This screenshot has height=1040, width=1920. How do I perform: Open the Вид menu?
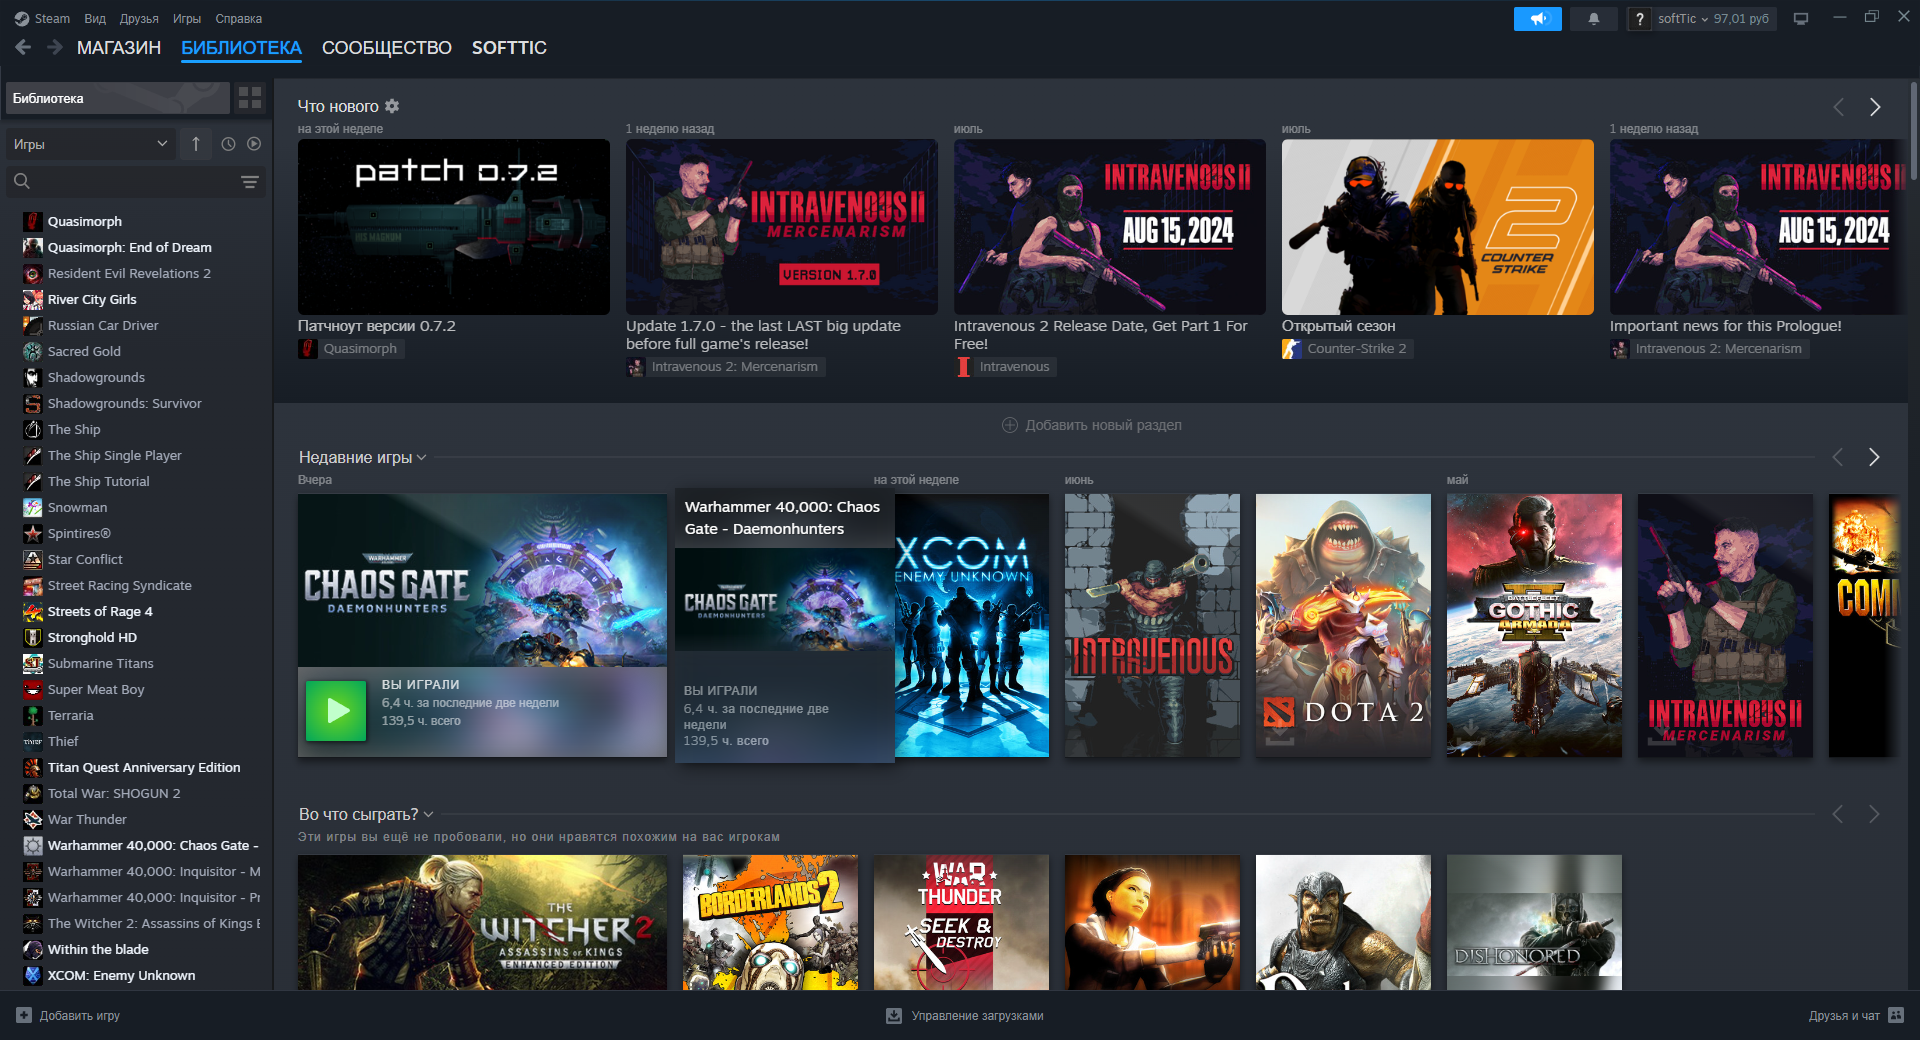[95, 18]
